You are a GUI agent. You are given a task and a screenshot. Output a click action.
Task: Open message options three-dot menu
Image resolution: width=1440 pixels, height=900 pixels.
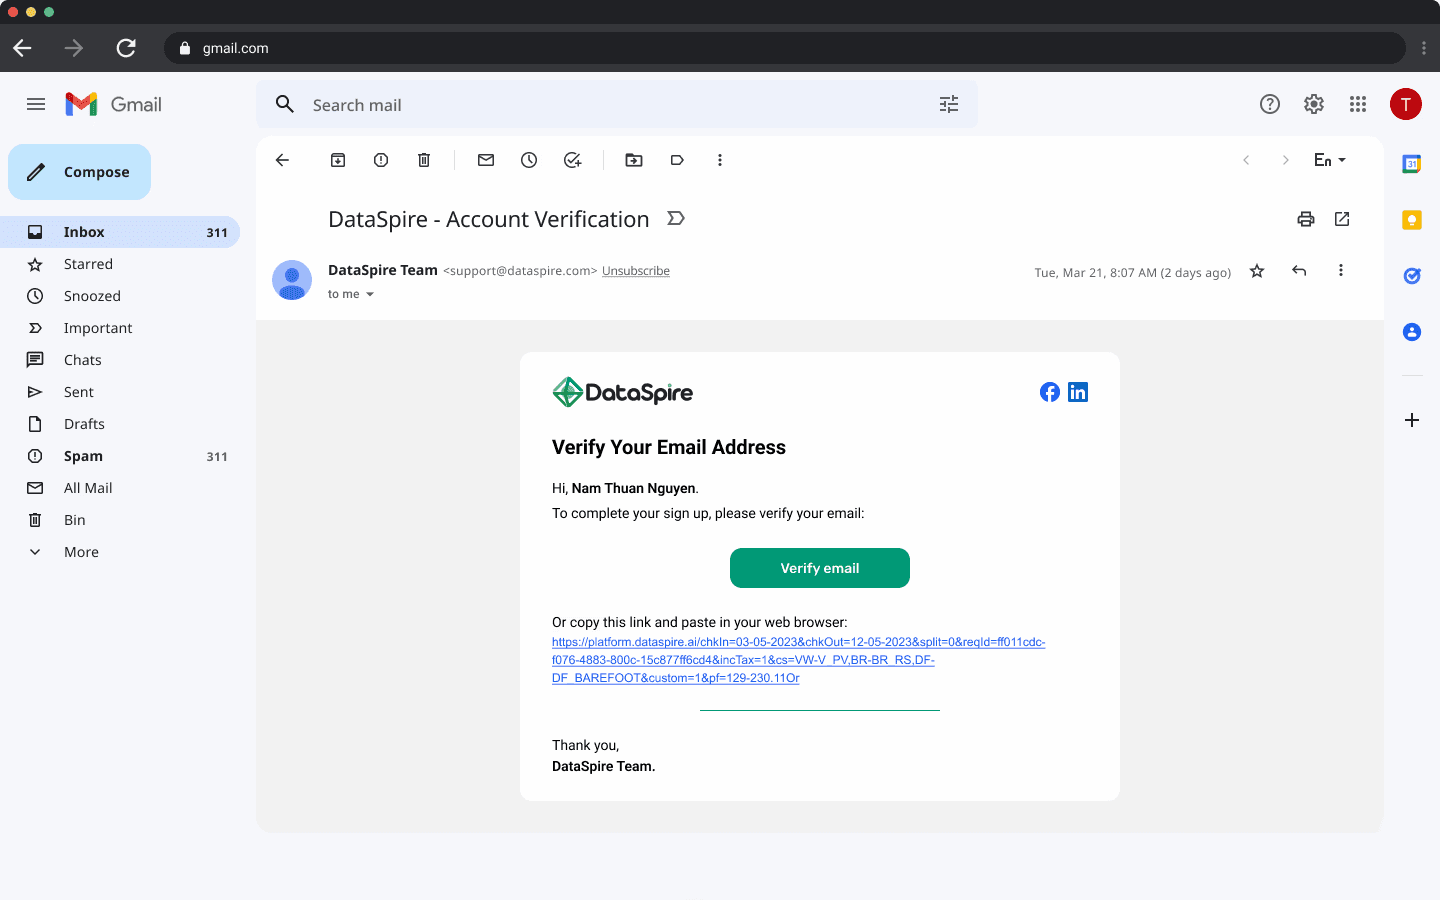pyautogui.click(x=1341, y=271)
